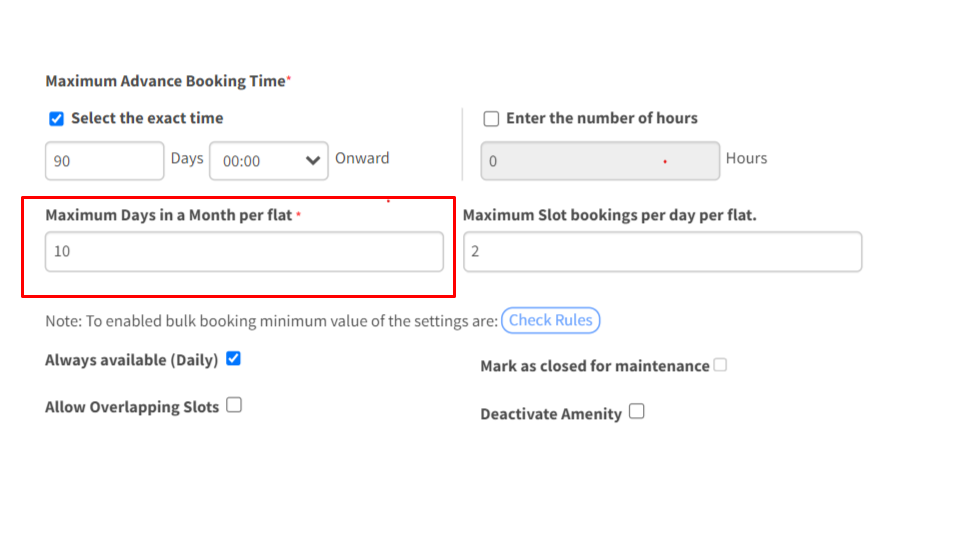Click the 'Maximum Slot bookings per day per flat' label
960x540 pixels.
pyautogui.click(x=609, y=215)
